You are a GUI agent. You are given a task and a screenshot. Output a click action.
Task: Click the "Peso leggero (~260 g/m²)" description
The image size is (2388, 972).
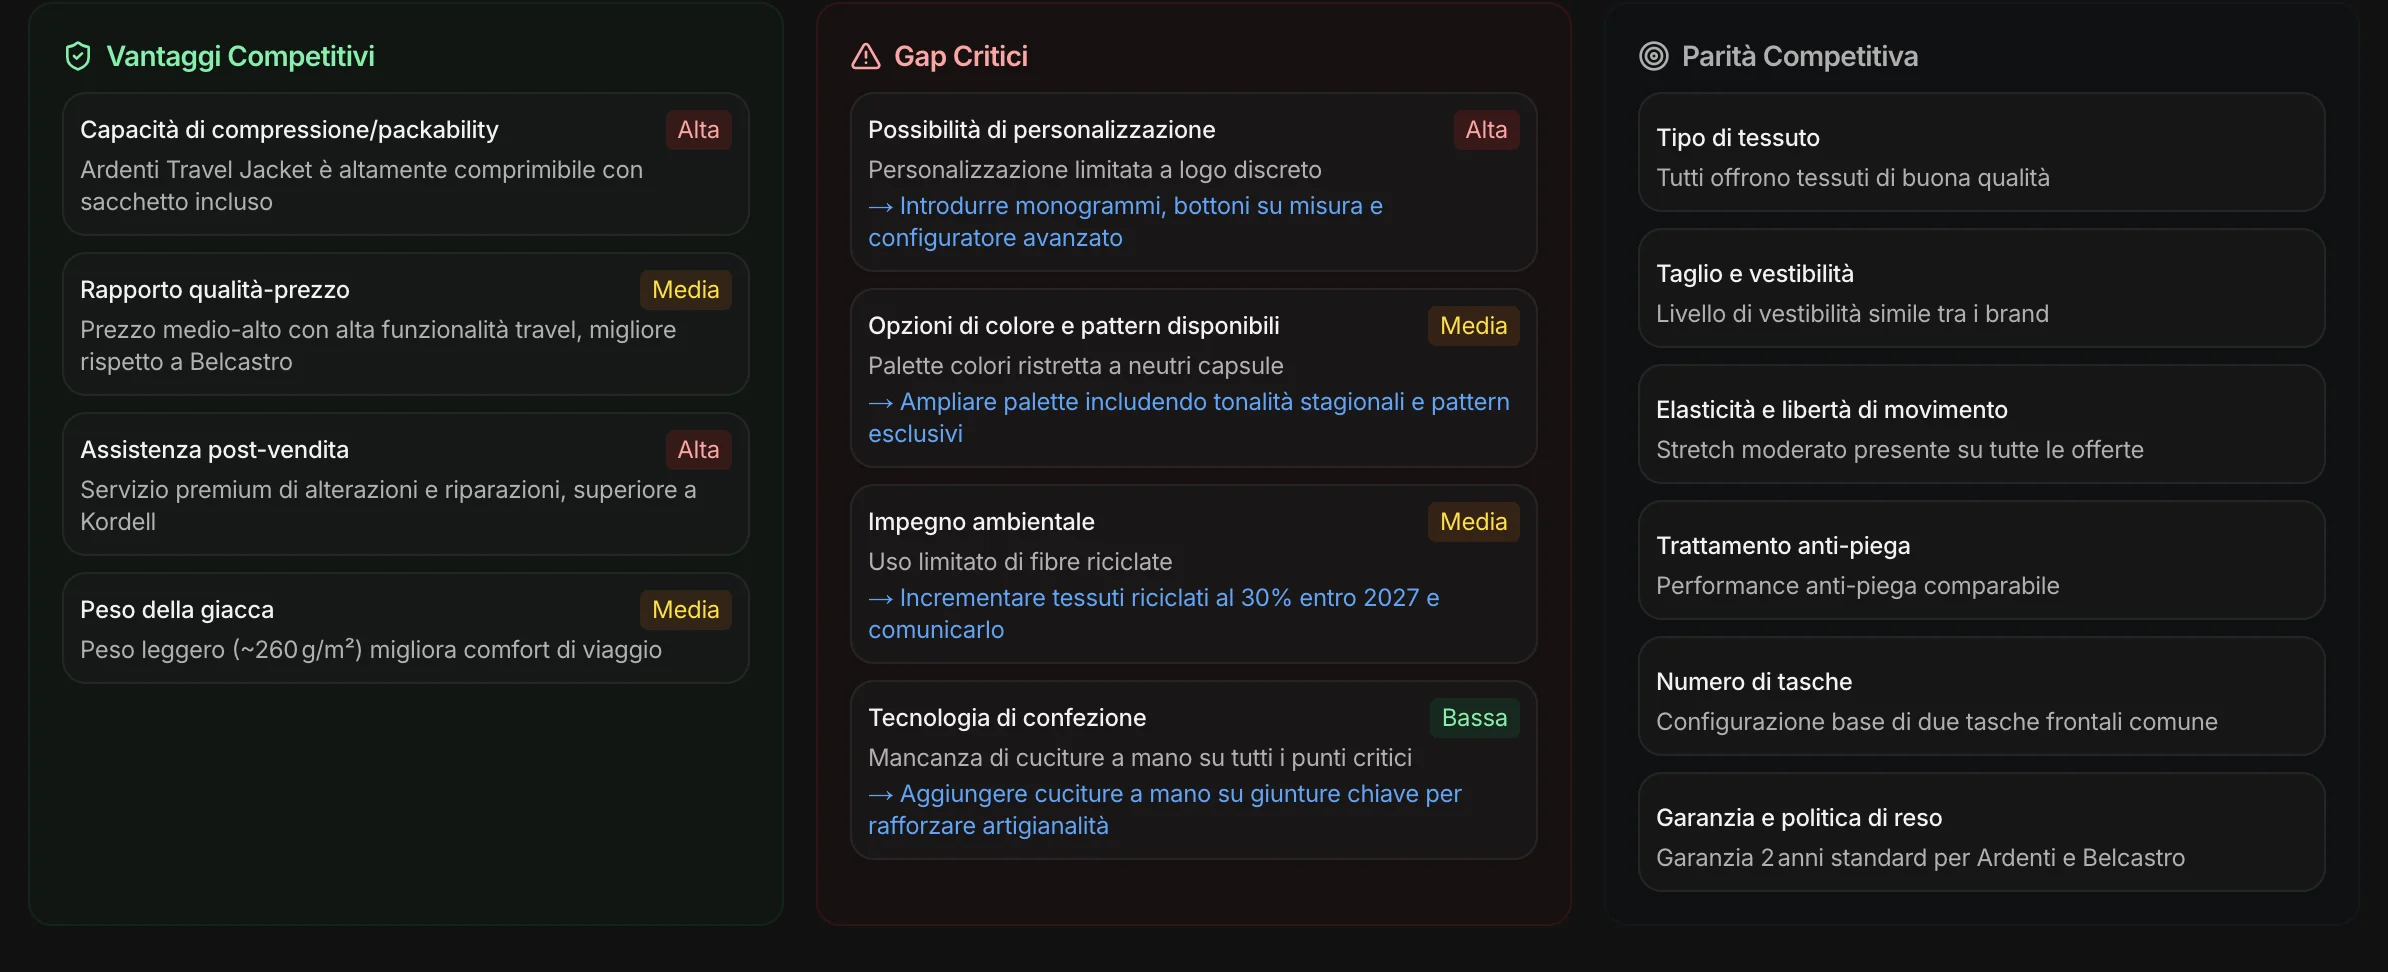(x=371, y=650)
